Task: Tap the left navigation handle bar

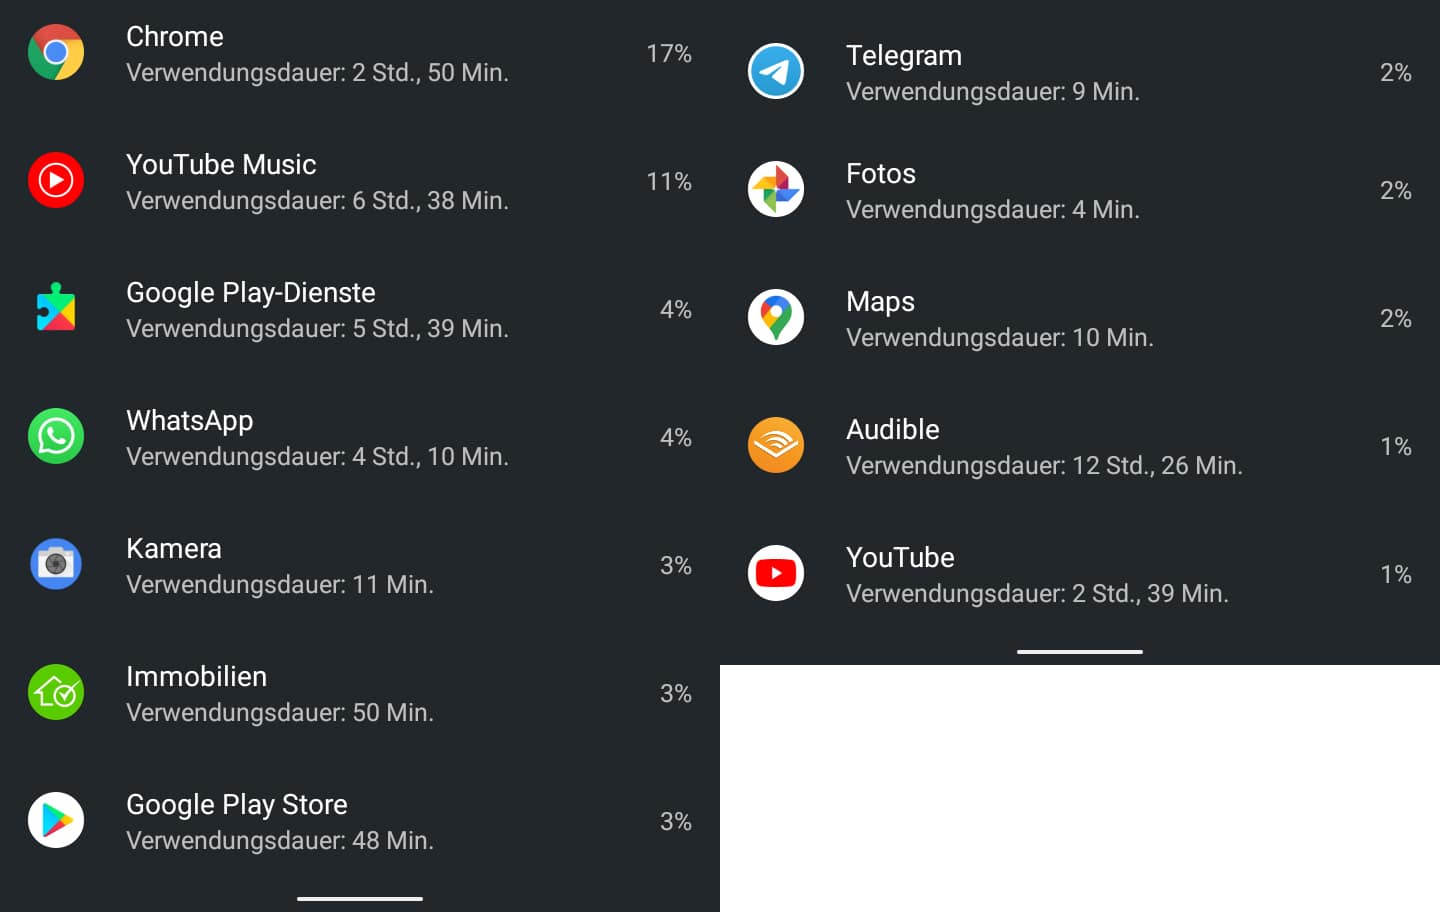Action: (x=360, y=898)
